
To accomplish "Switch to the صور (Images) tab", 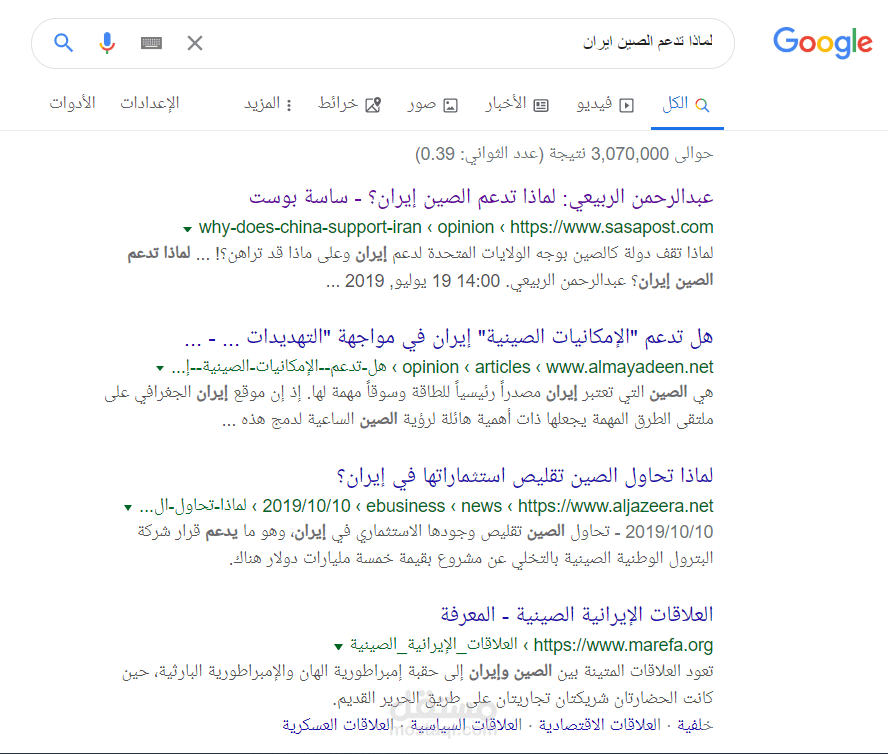I will point(433,104).
